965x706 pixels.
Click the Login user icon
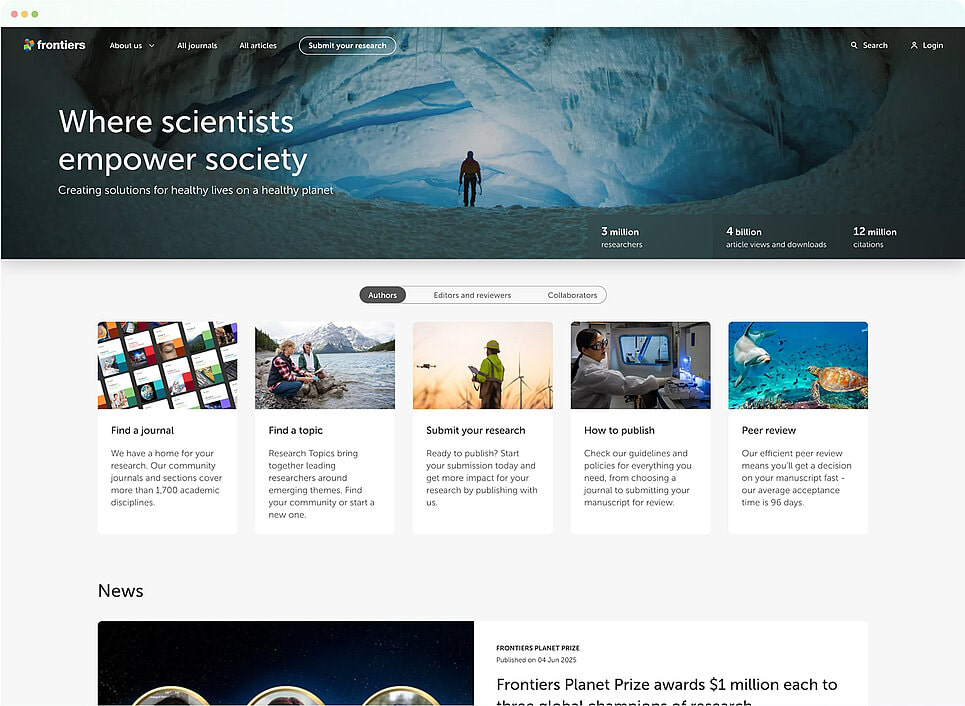point(914,45)
